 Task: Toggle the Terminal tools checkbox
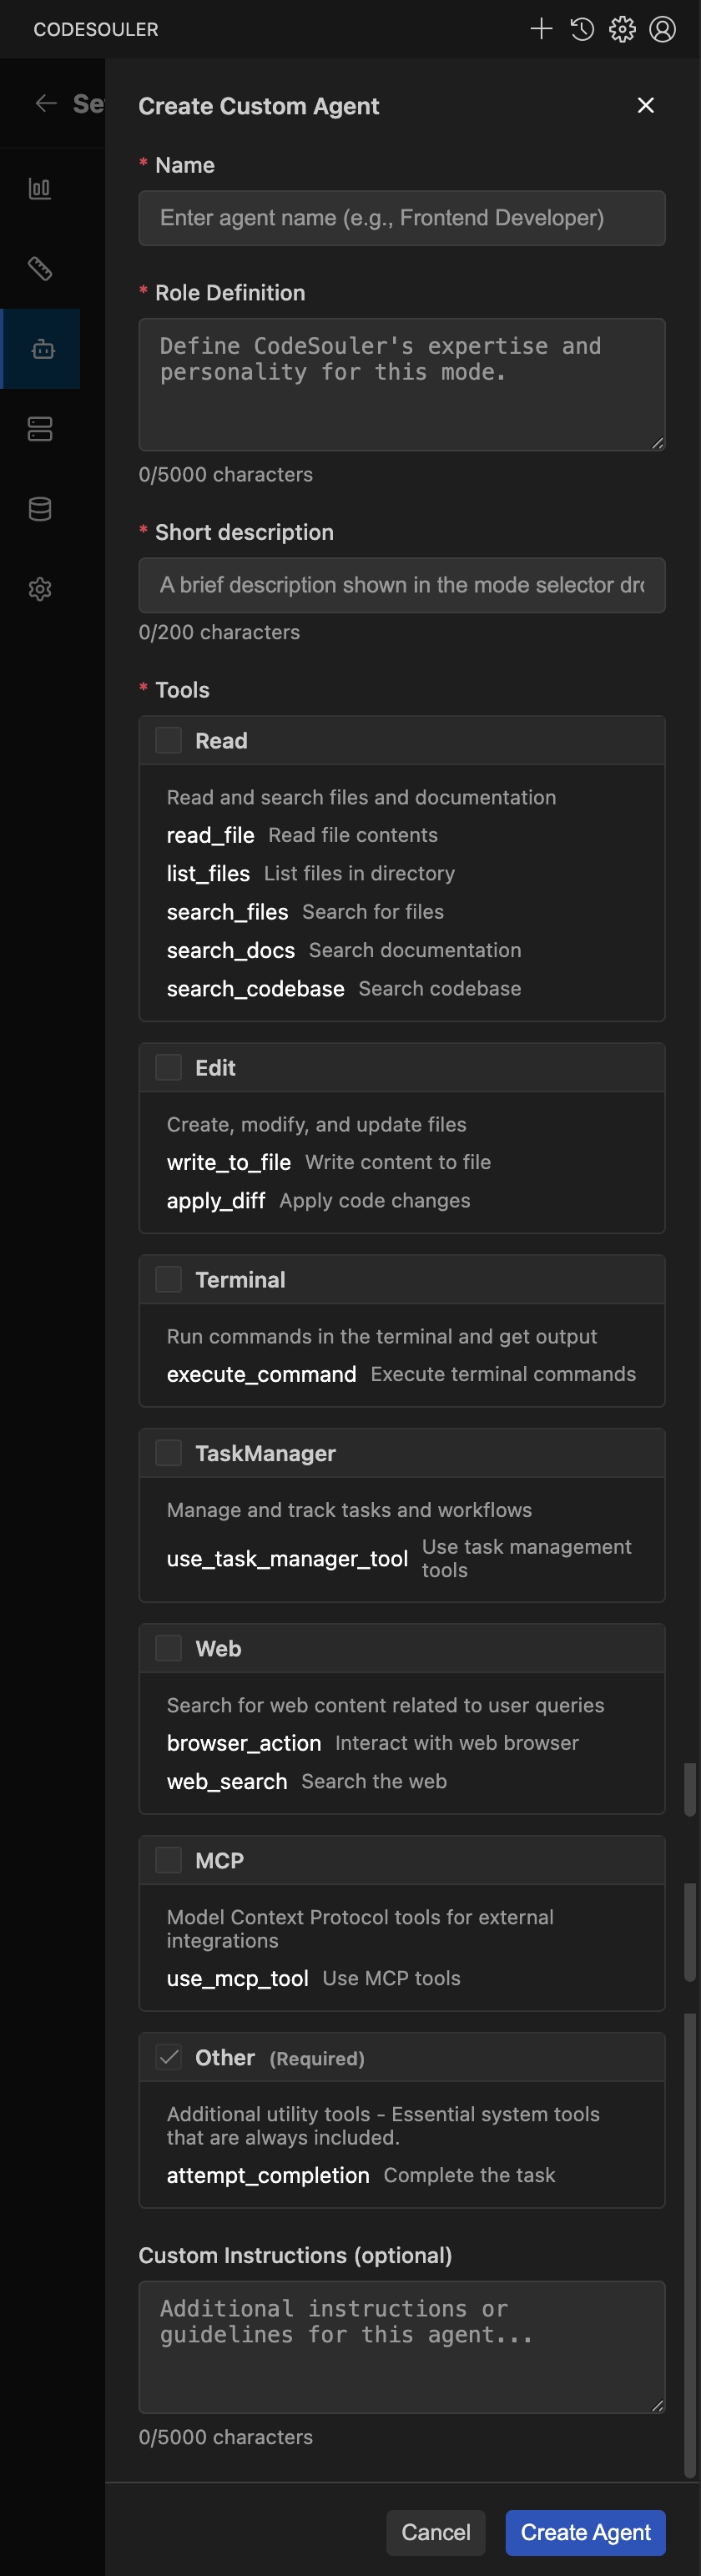(169, 1279)
